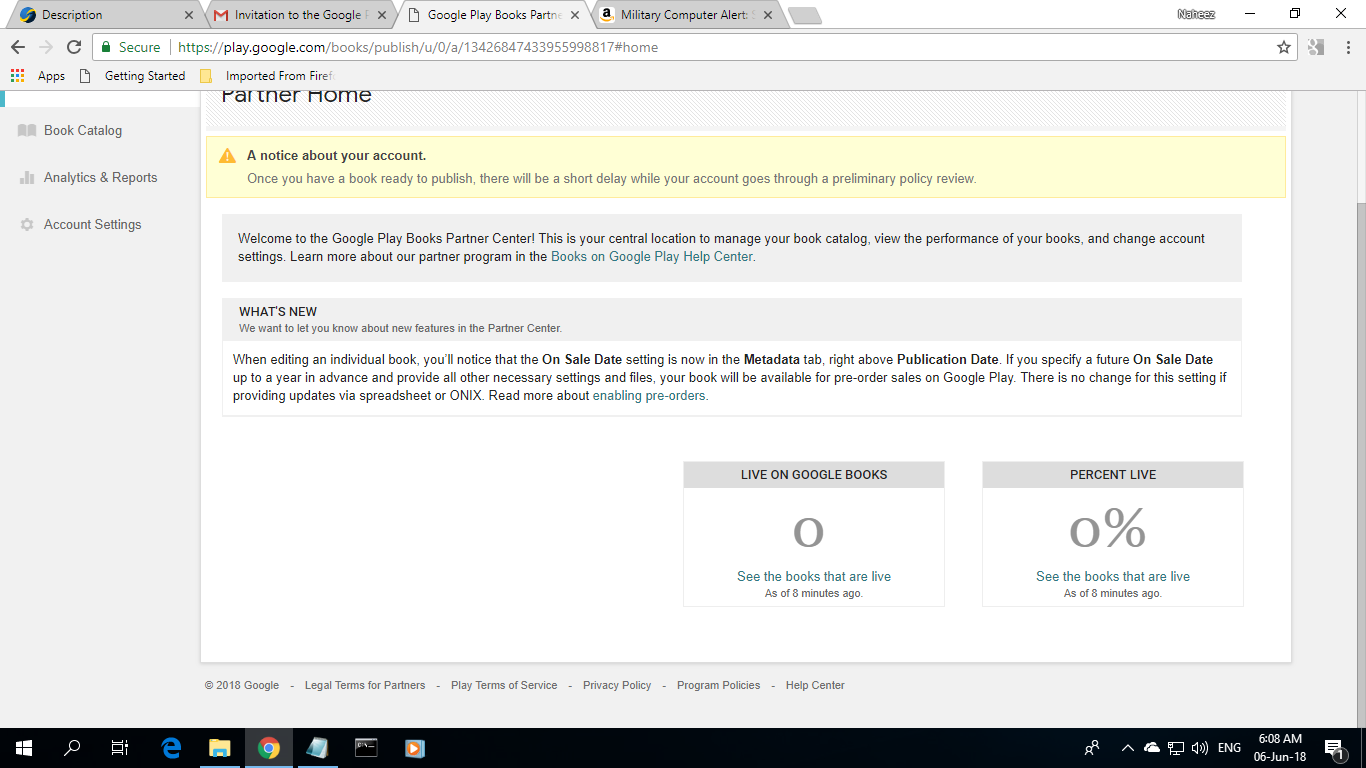This screenshot has height=768, width=1366.
Task: Click the Naheez profile button
Action: tap(1196, 14)
